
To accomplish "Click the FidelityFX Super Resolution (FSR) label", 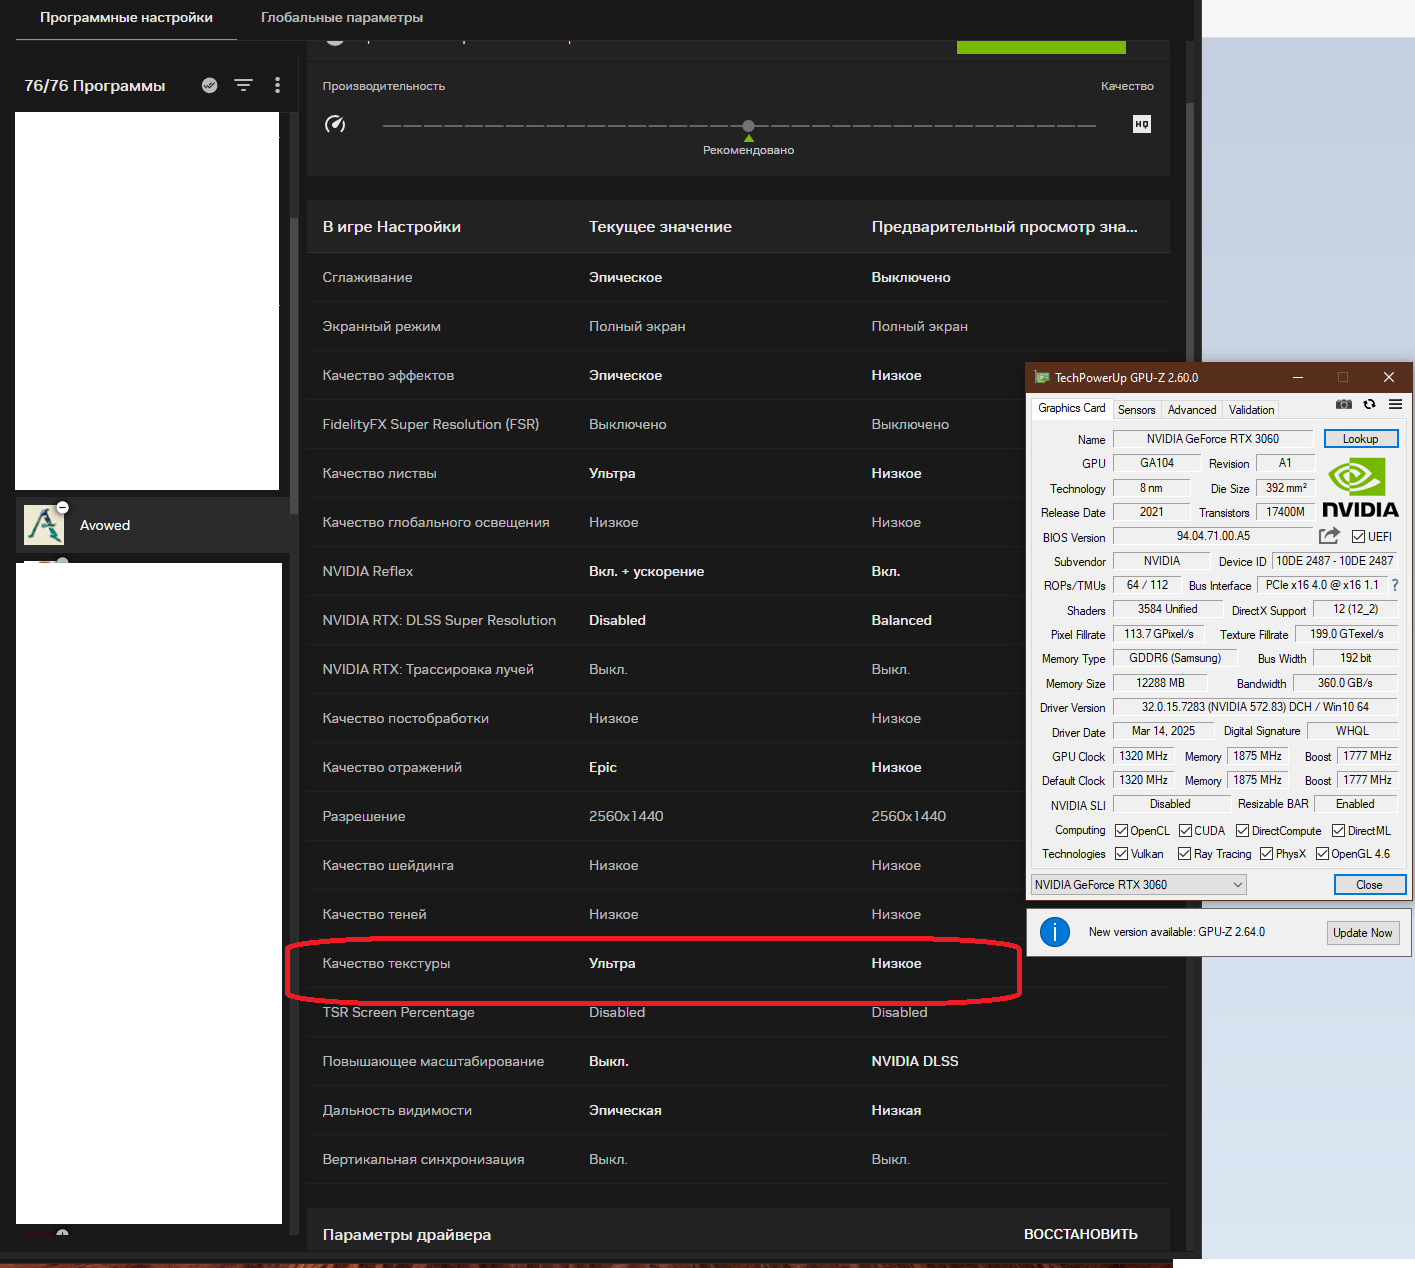I will pos(430,424).
